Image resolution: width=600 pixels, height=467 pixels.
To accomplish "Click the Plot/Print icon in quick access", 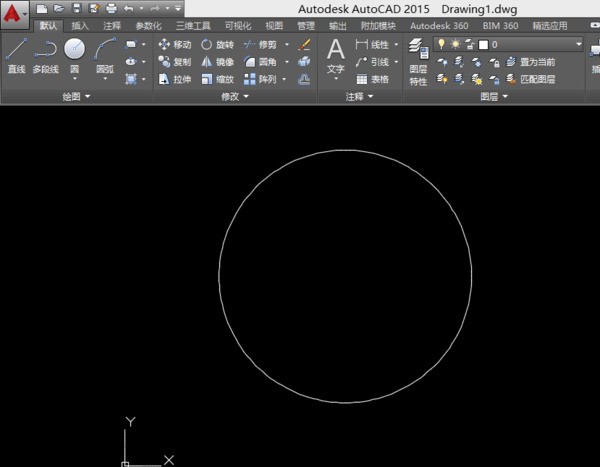I will (111, 8).
